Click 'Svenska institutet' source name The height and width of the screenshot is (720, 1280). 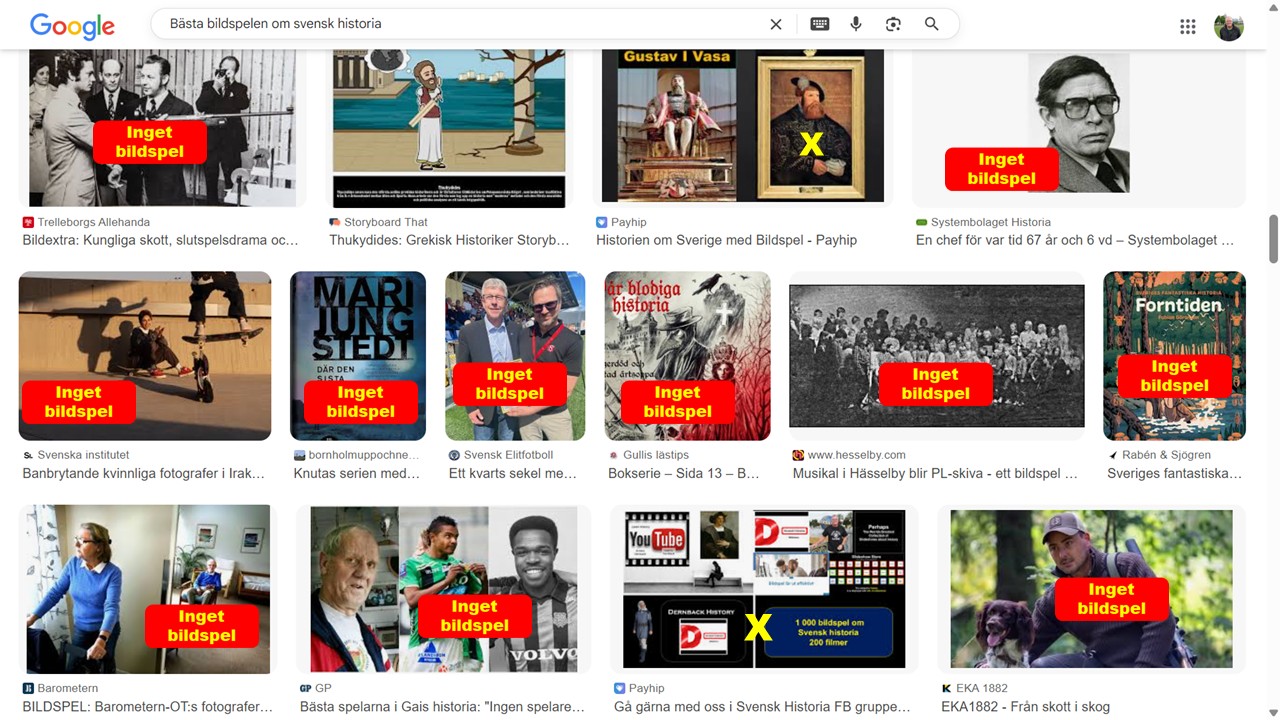(83, 455)
